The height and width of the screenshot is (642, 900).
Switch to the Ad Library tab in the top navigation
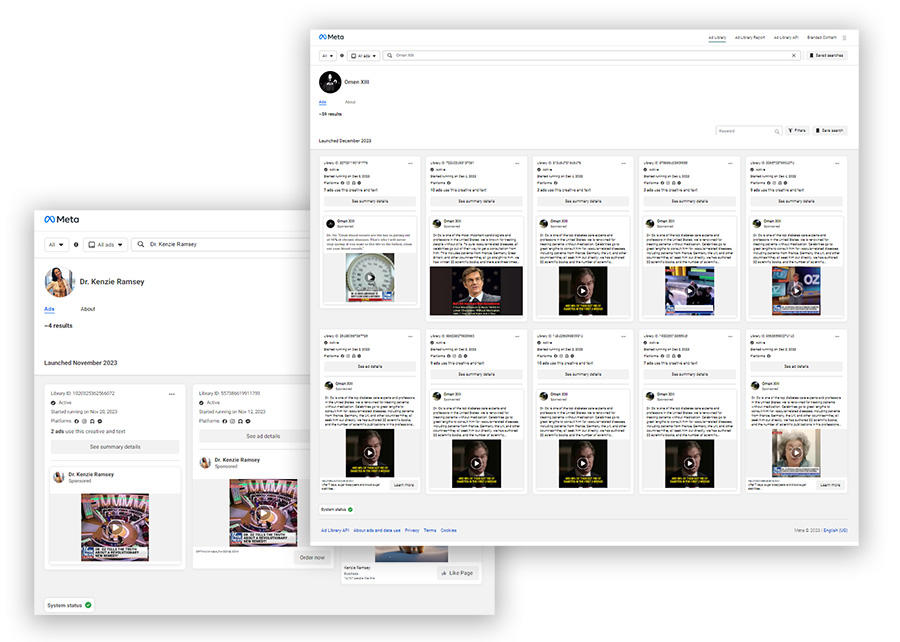point(717,38)
